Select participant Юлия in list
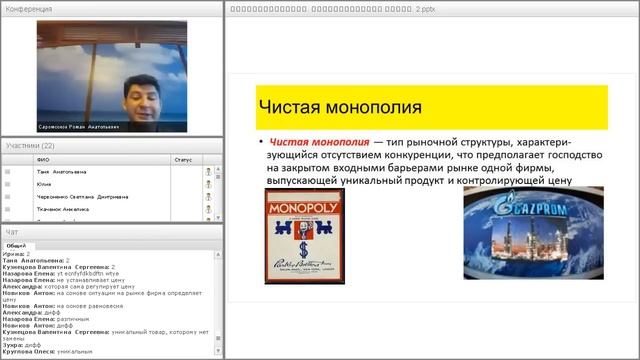 click(44, 184)
